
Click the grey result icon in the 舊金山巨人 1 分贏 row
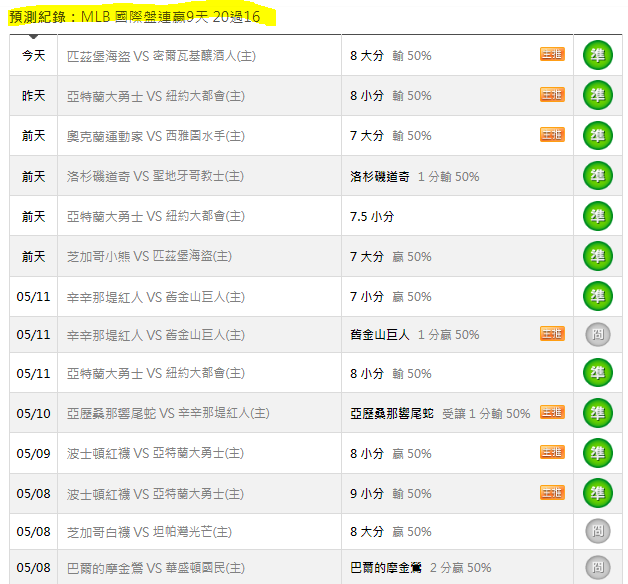point(598,334)
